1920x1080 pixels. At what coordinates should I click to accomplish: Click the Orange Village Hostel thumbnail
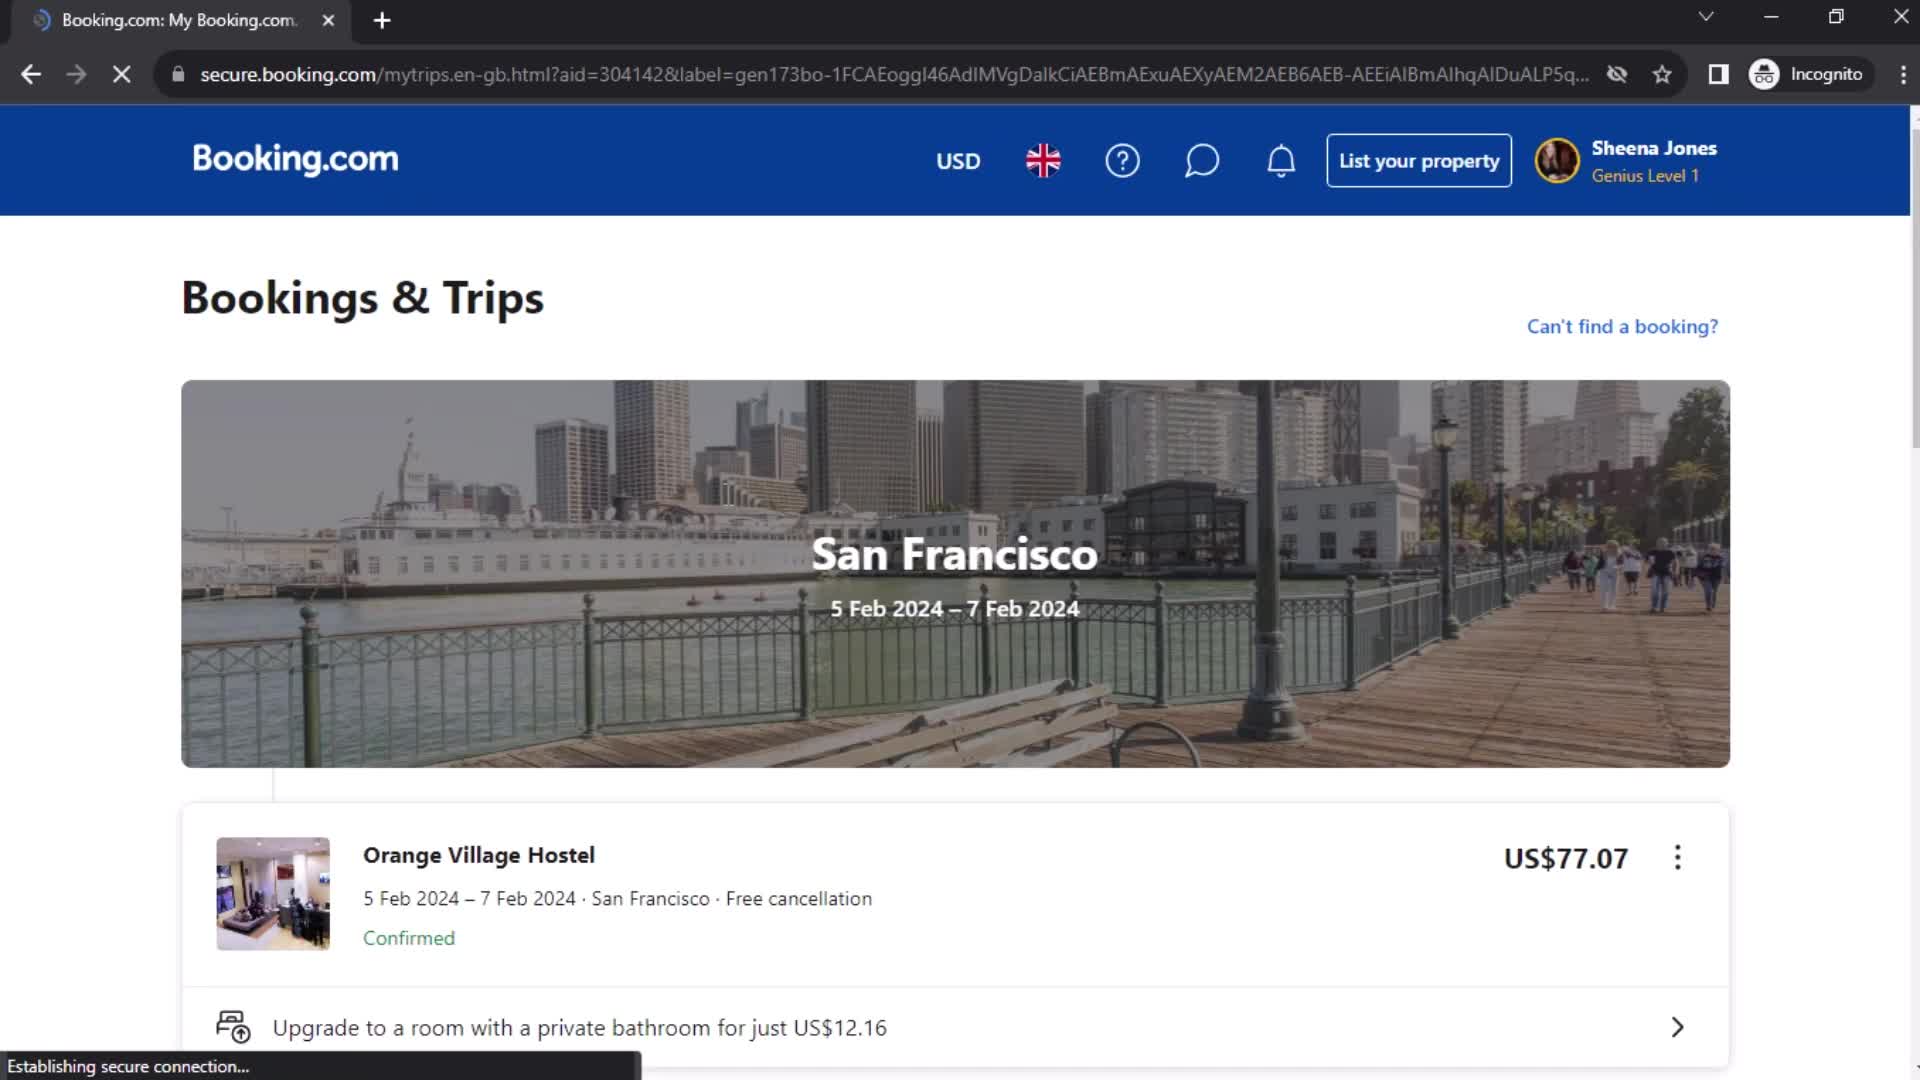tap(272, 893)
